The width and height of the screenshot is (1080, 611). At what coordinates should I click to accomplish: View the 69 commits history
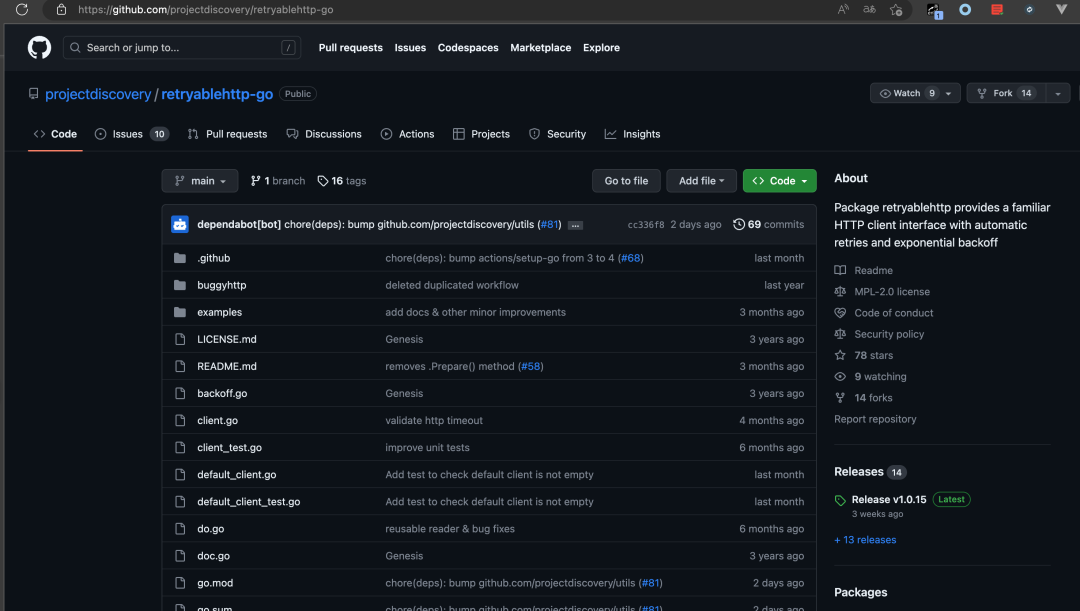769,225
